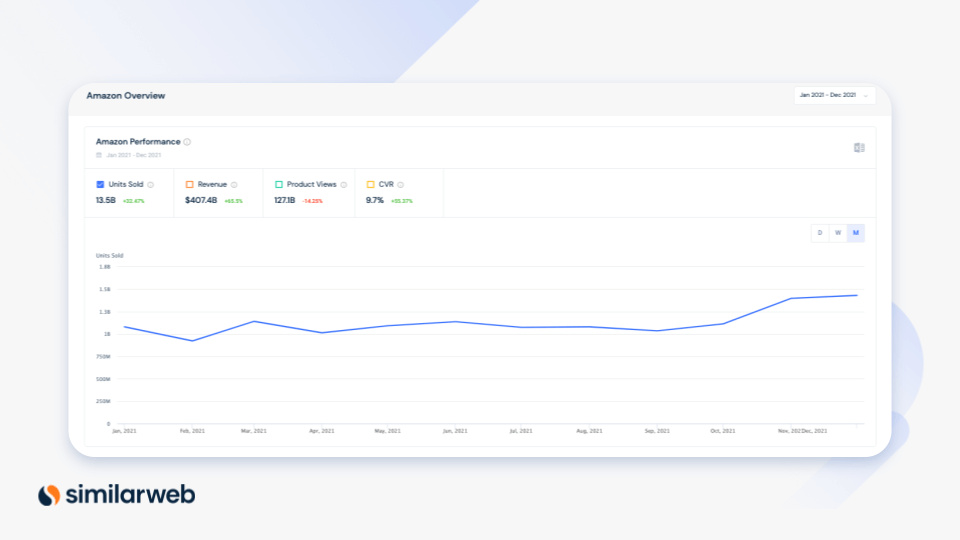The image size is (960, 540).
Task: Click the $407.4B revenue value
Action: click(201, 200)
